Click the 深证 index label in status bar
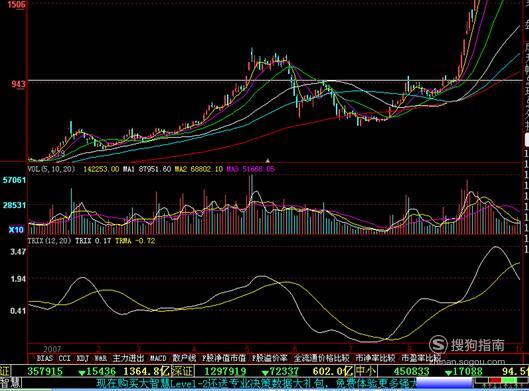 pyautogui.click(x=182, y=371)
